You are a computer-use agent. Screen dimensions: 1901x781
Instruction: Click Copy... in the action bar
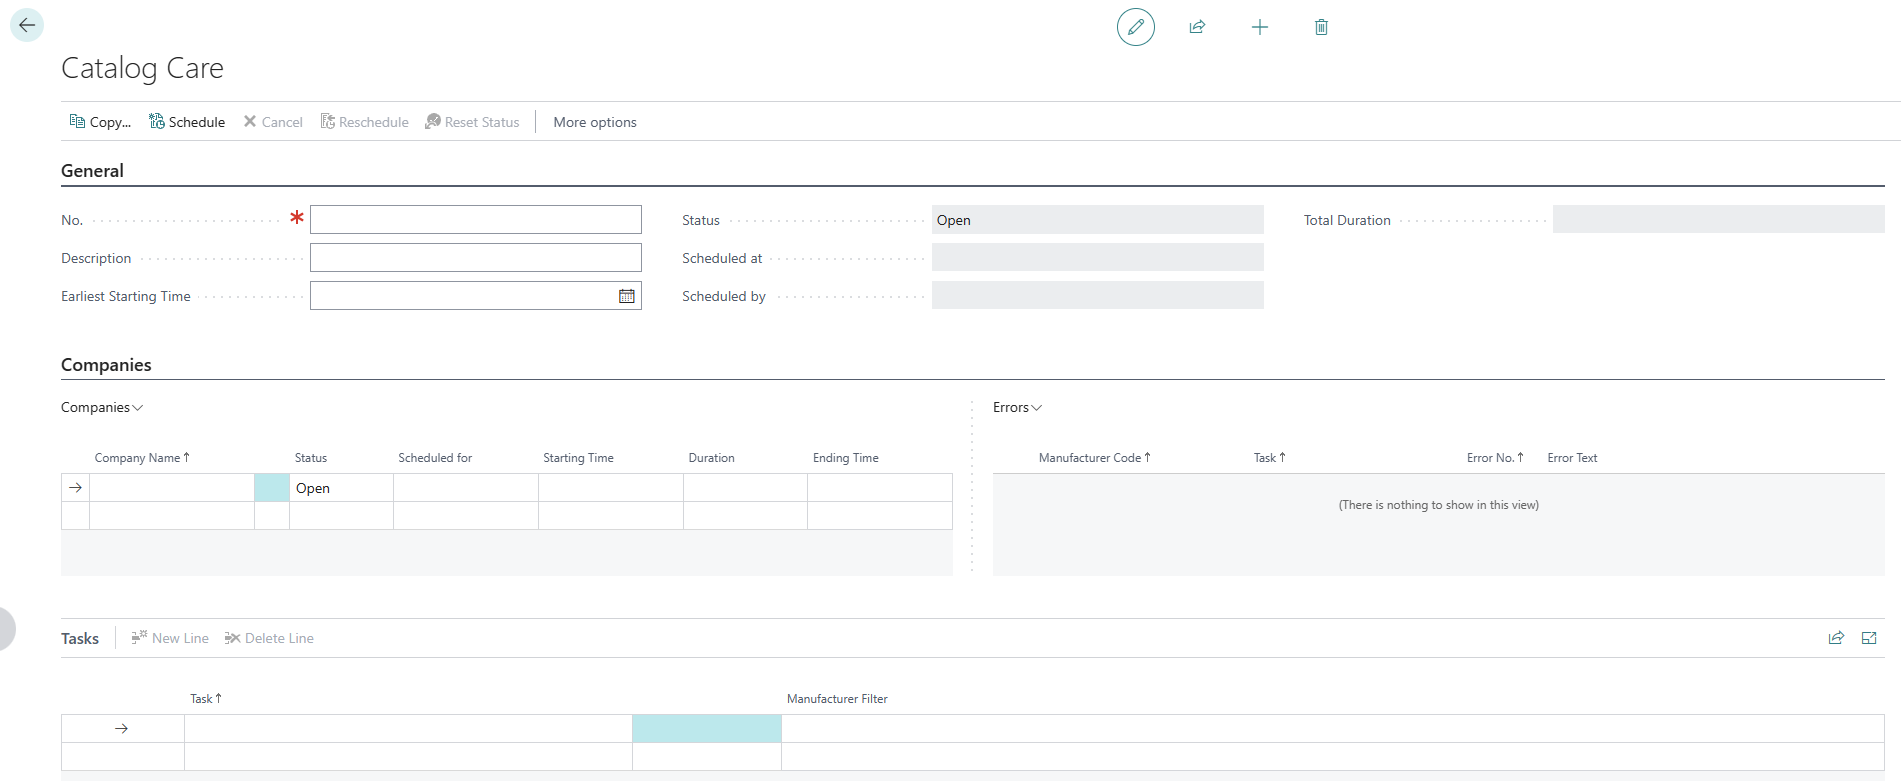tap(100, 122)
